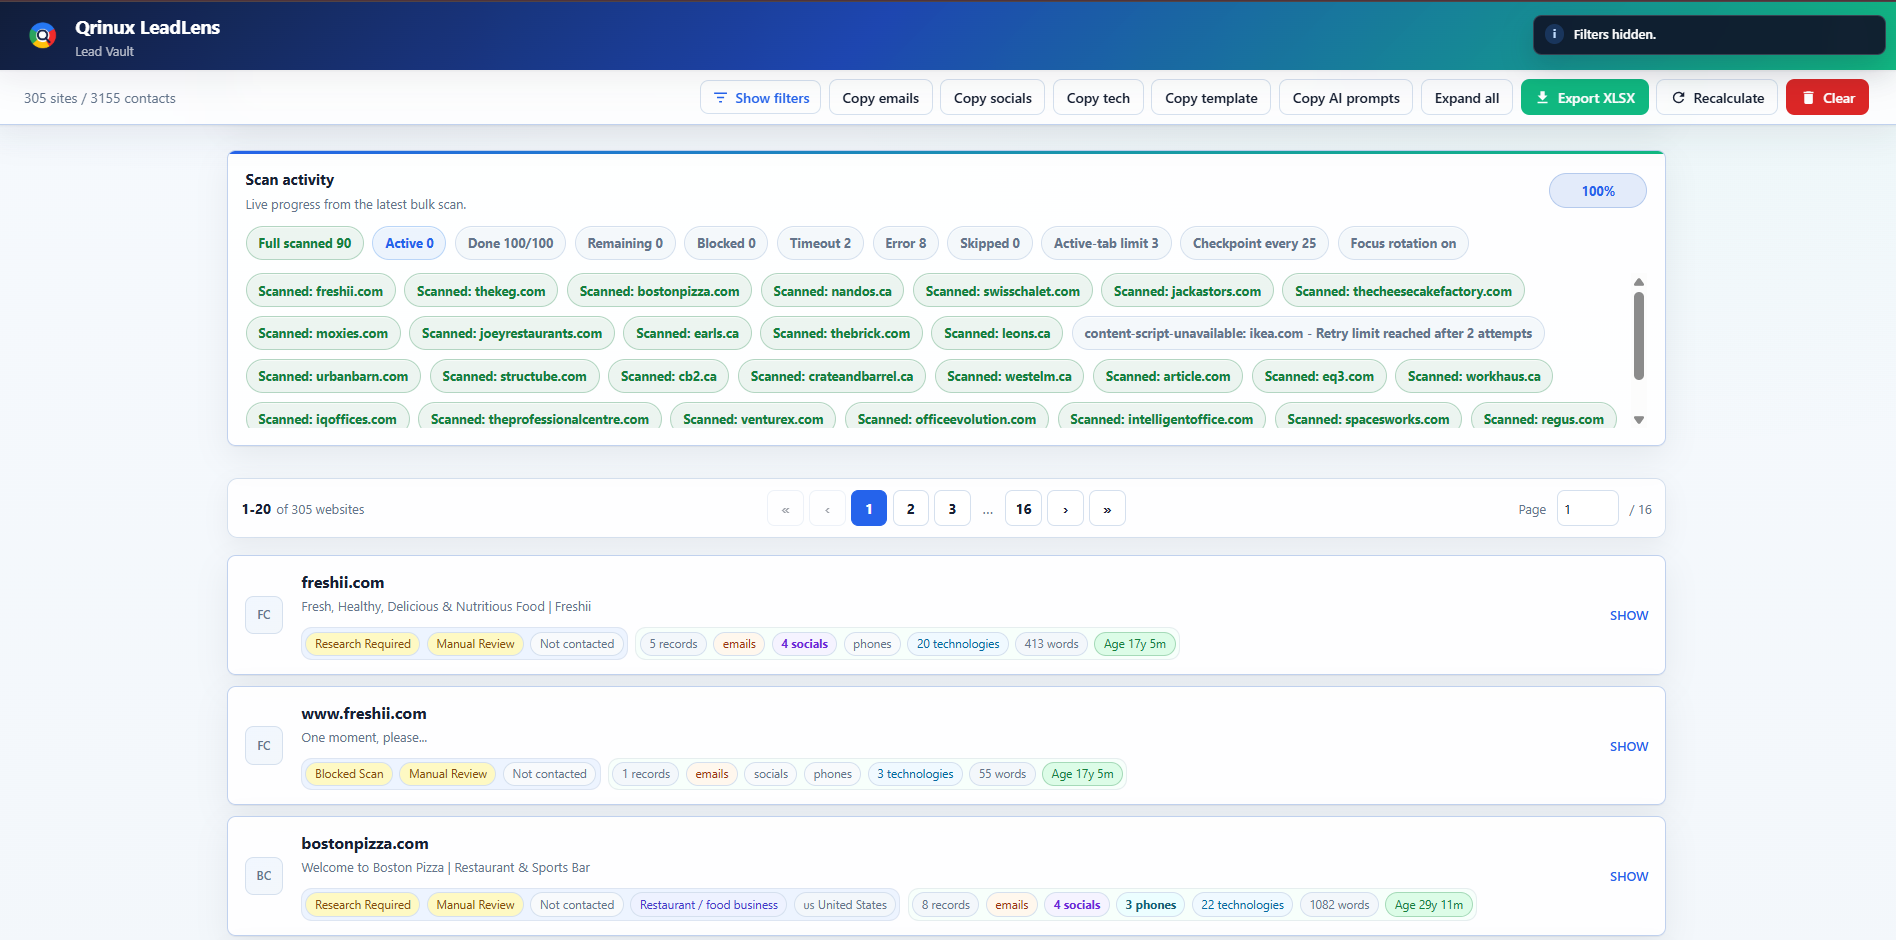
Task: Click Research Required tag on freshii.com
Action: pos(363,644)
